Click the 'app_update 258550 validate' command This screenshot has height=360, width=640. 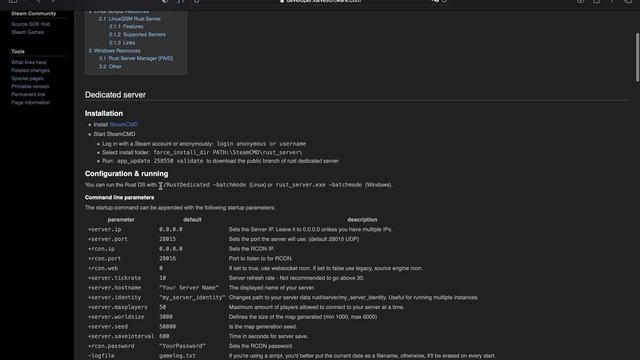click(x=160, y=161)
